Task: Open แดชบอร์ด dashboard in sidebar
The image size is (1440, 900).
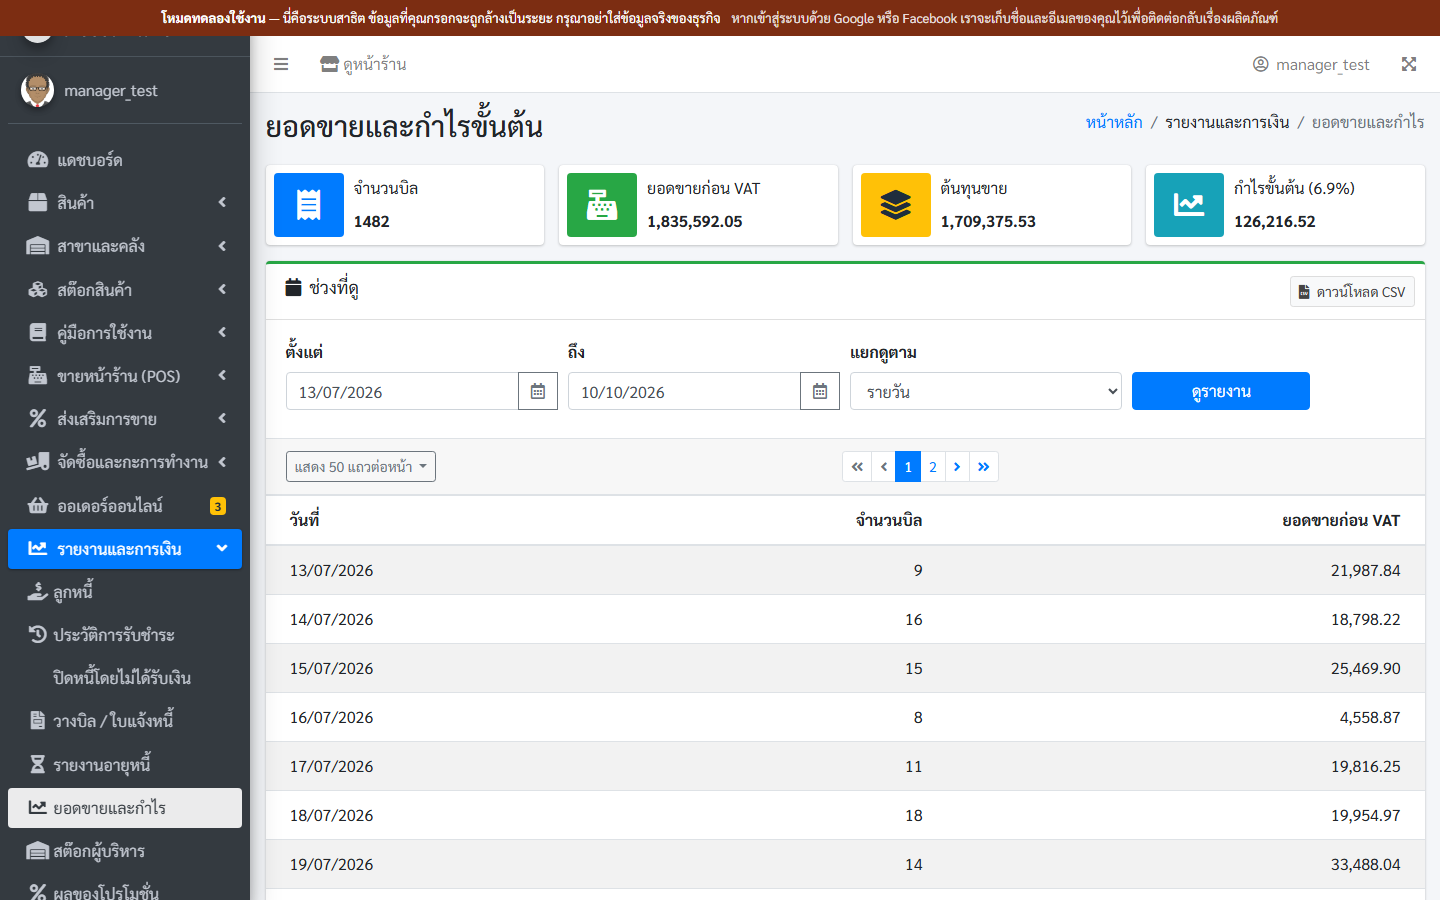Action: (125, 160)
